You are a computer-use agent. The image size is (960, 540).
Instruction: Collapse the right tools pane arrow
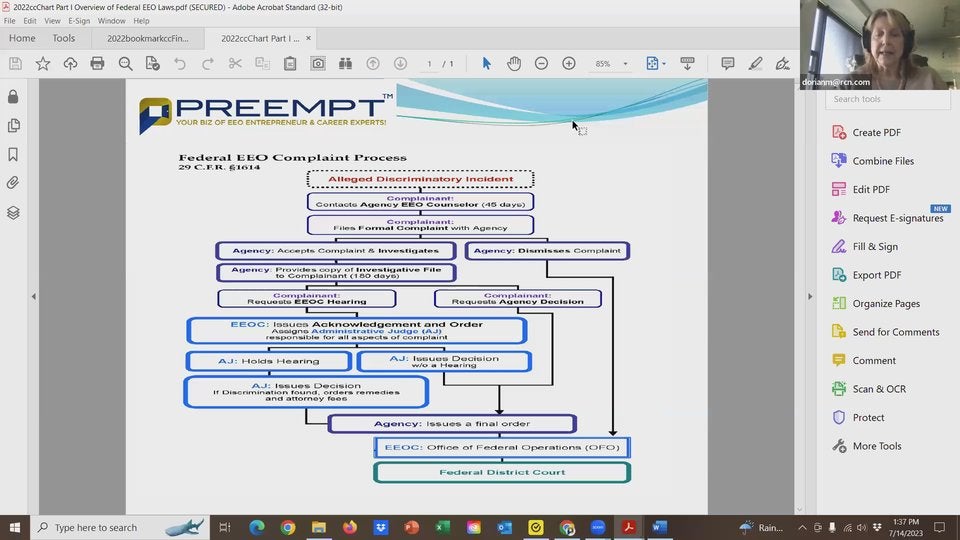(x=810, y=297)
